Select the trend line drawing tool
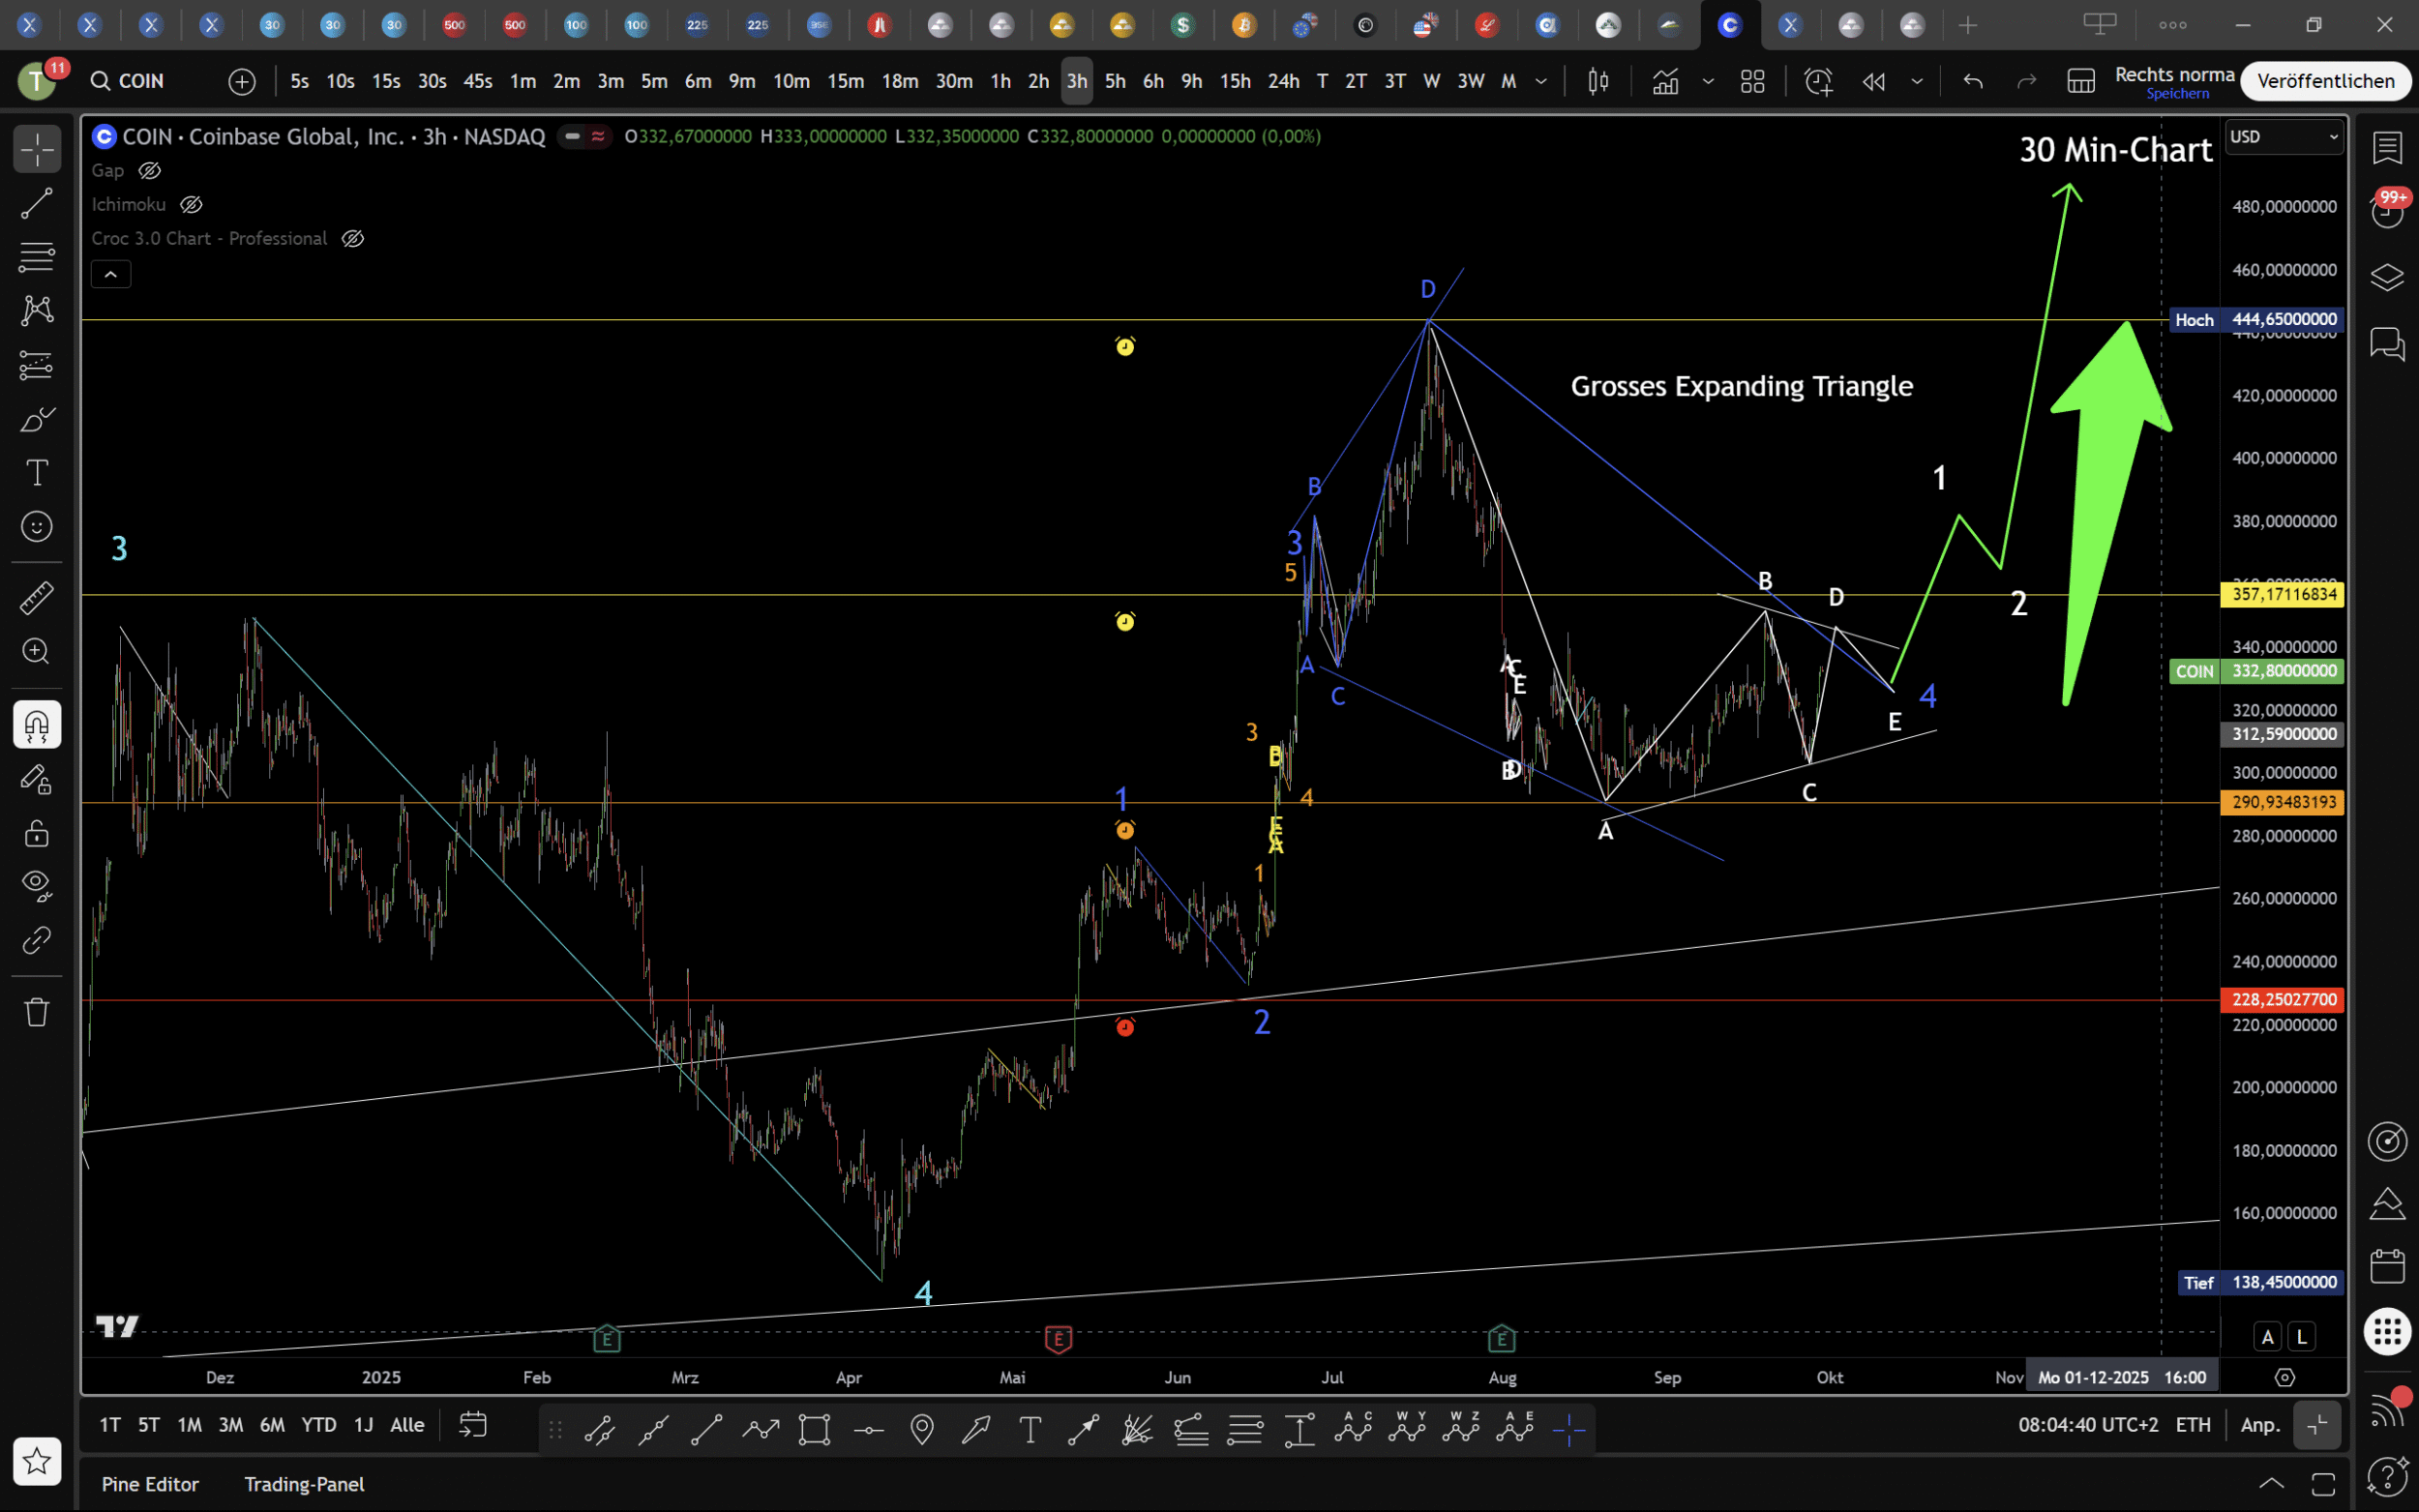The width and height of the screenshot is (2419, 1512). click(37, 204)
